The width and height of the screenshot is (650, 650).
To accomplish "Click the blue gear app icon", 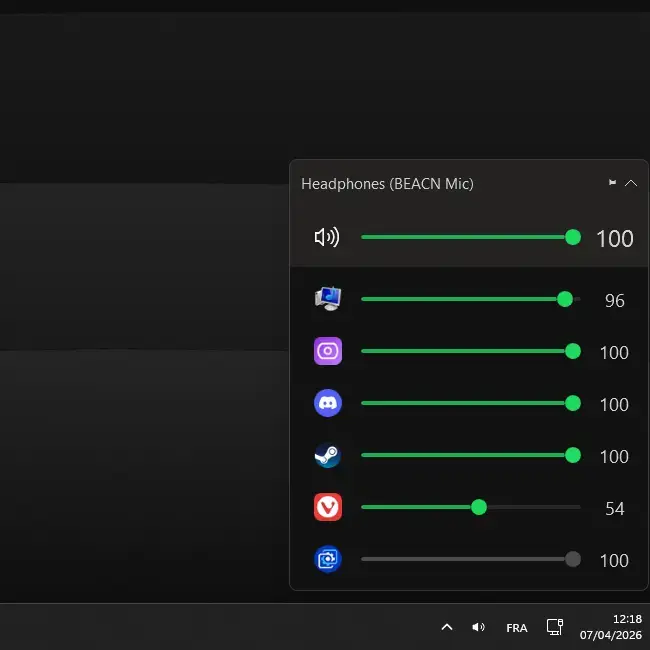I will click(x=328, y=559).
